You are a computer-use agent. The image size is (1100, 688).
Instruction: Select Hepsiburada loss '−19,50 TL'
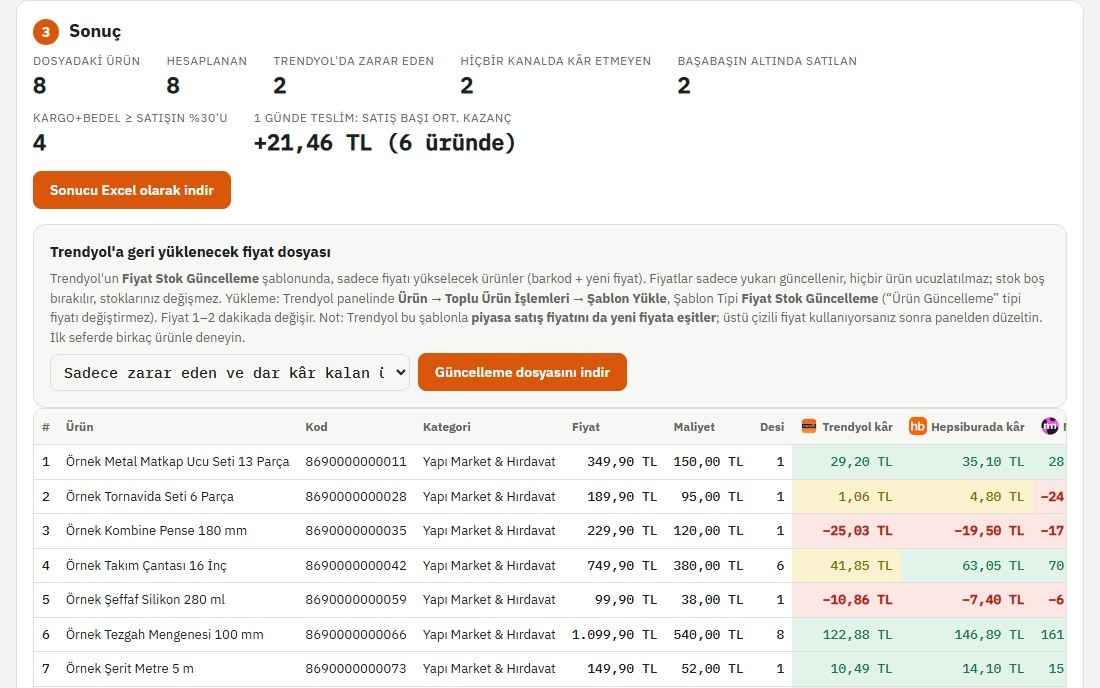tap(989, 531)
